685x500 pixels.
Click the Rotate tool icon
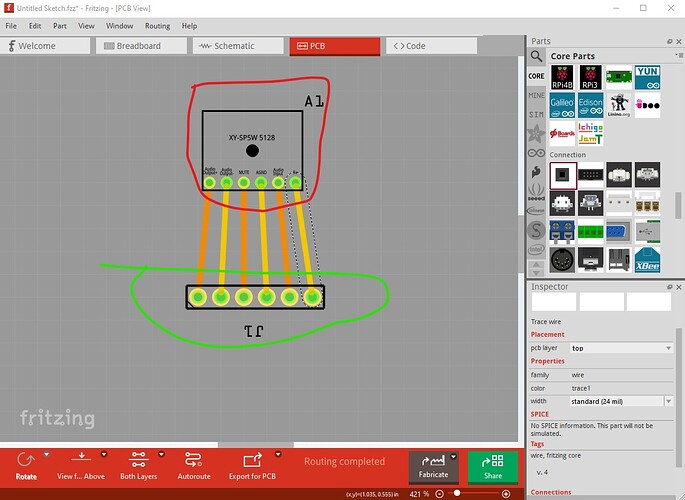tap(26, 460)
